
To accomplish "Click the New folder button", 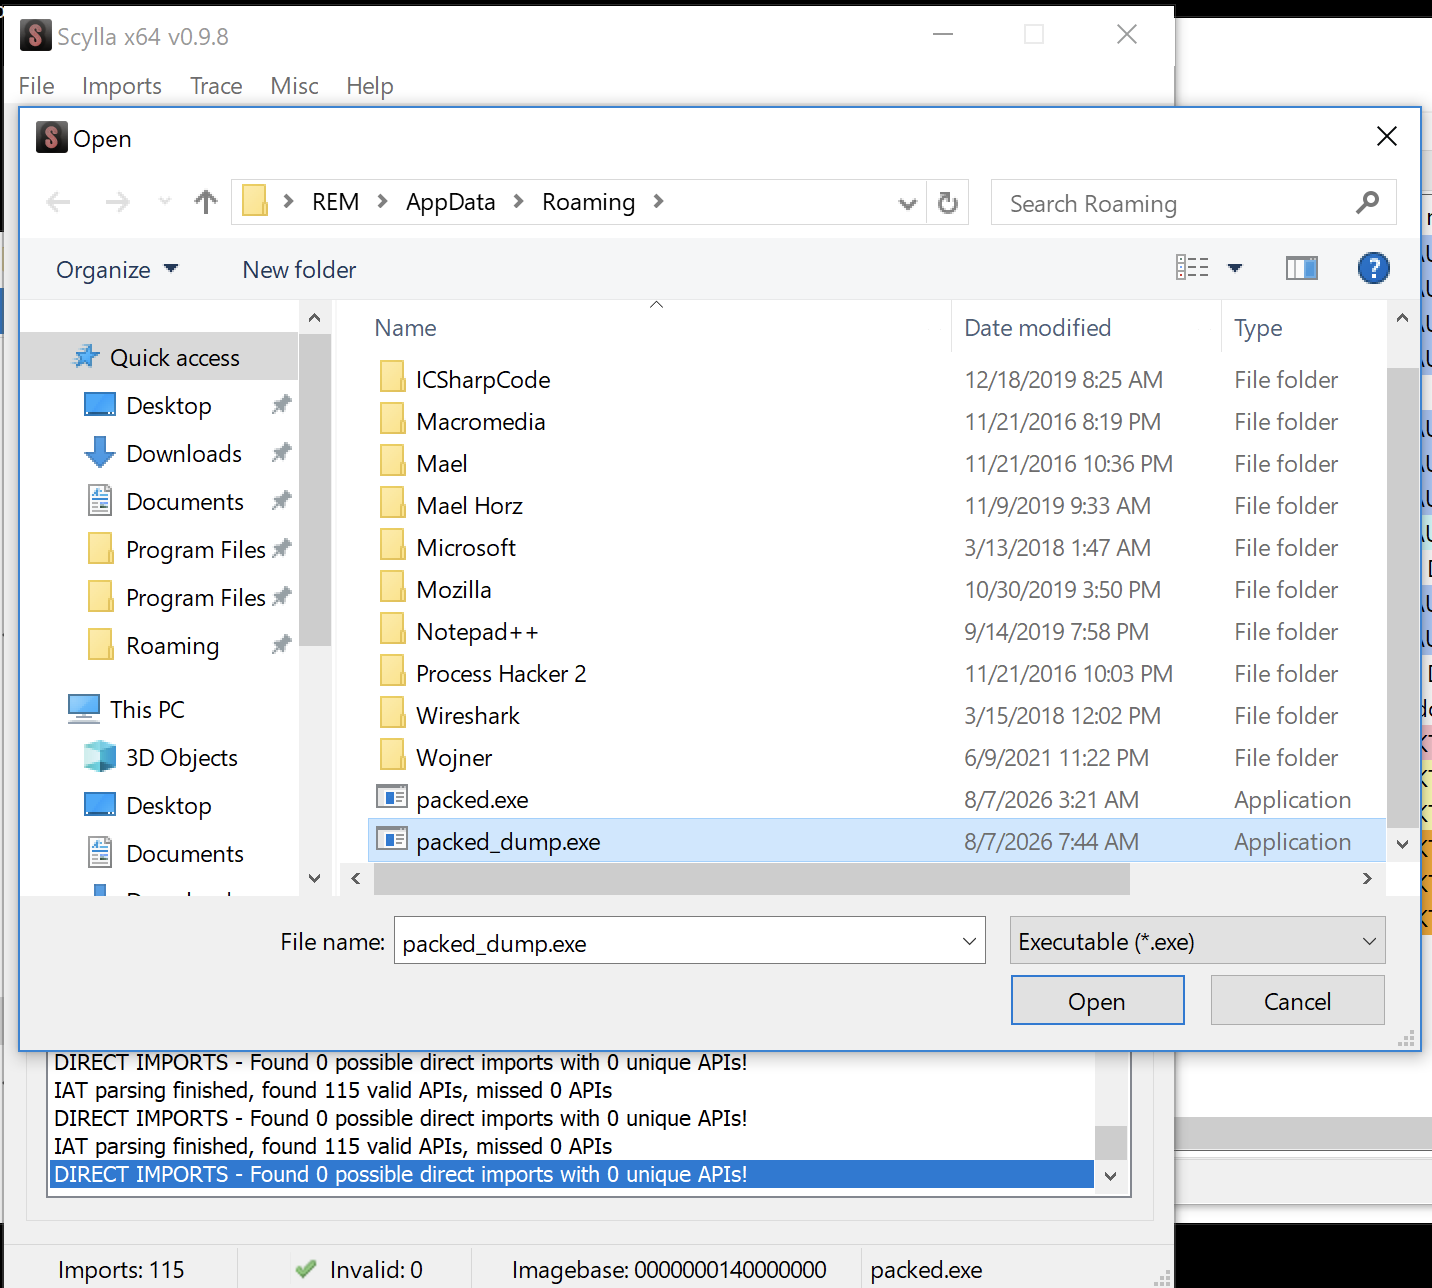I will pos(299,269).
